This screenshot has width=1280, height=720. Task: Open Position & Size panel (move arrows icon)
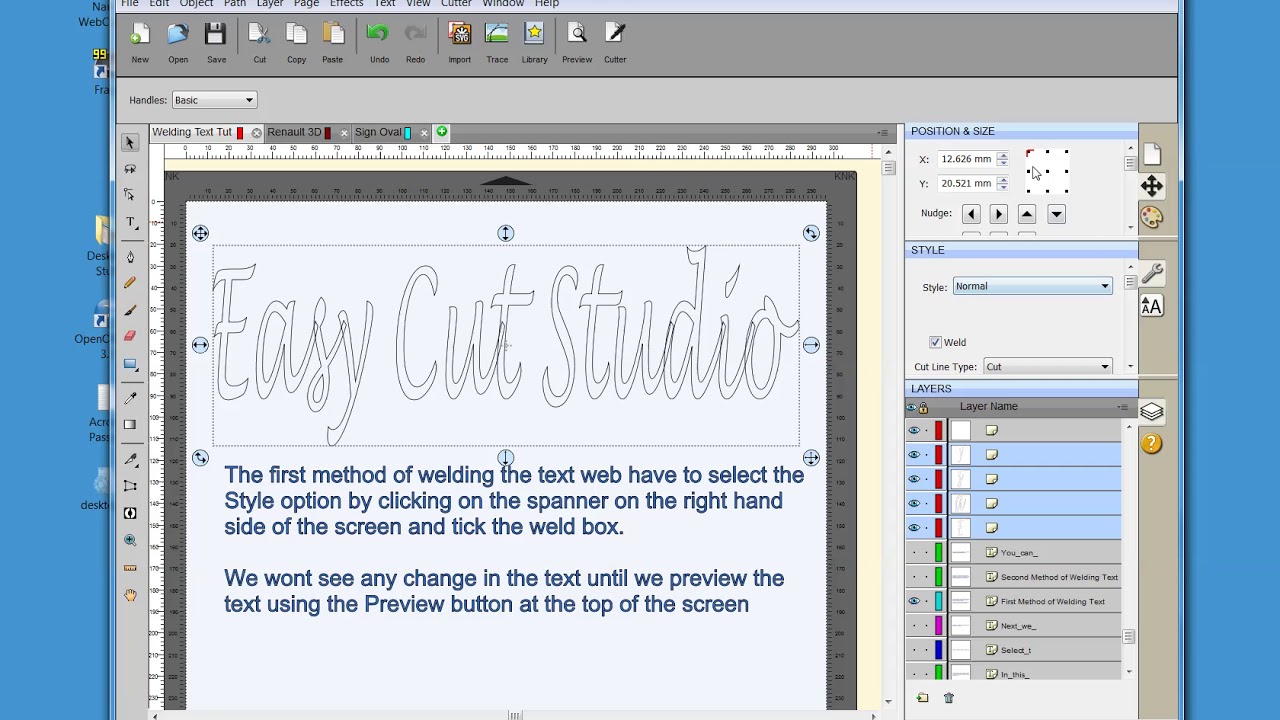pos(1152,186)
